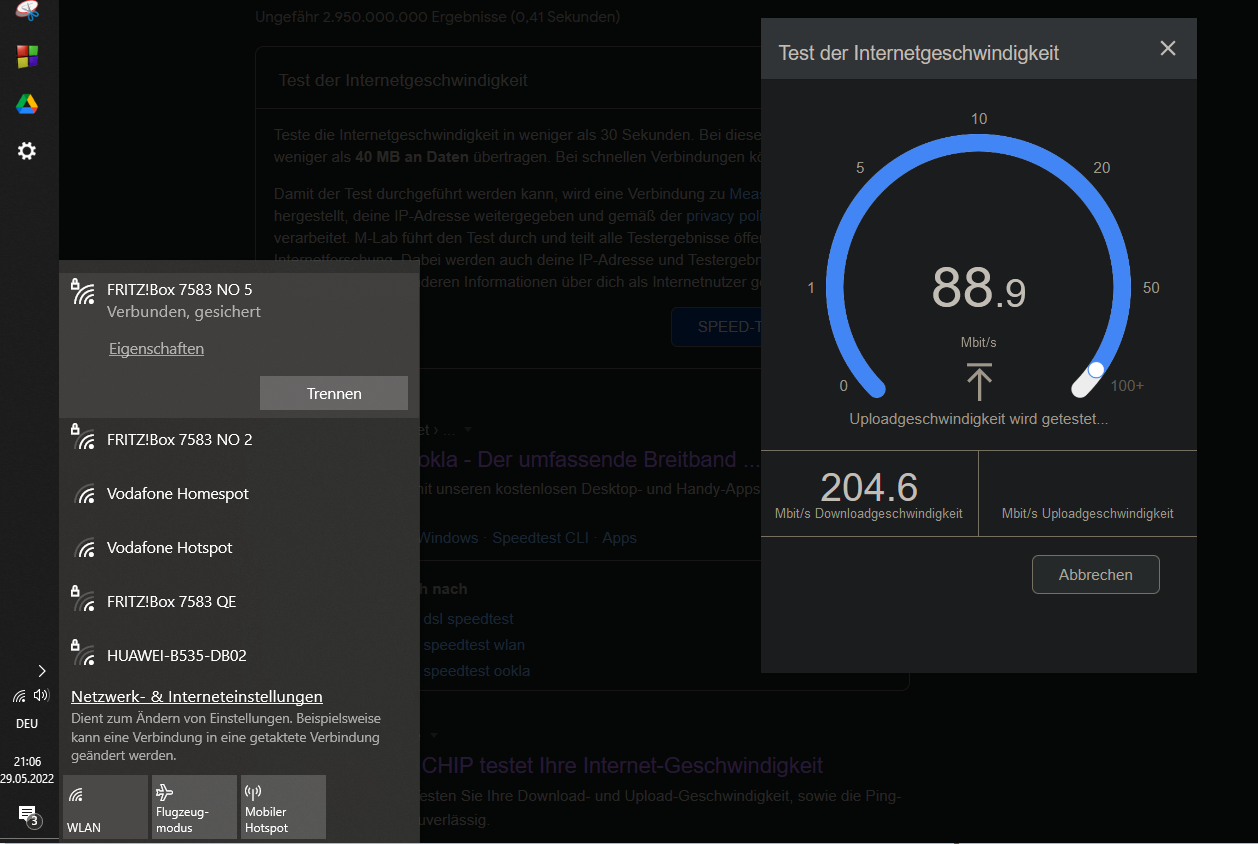Toggle the Mobiler Hotspot tile
This screenshot has width=1258, height=844.
(283, 806)
